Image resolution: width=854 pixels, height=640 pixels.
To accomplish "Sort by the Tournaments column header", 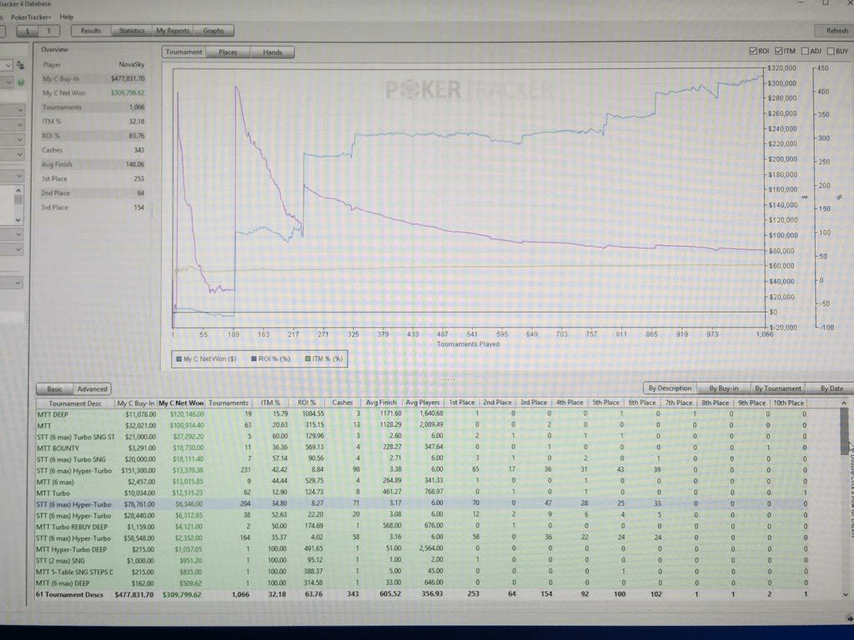I will point(228,403).
